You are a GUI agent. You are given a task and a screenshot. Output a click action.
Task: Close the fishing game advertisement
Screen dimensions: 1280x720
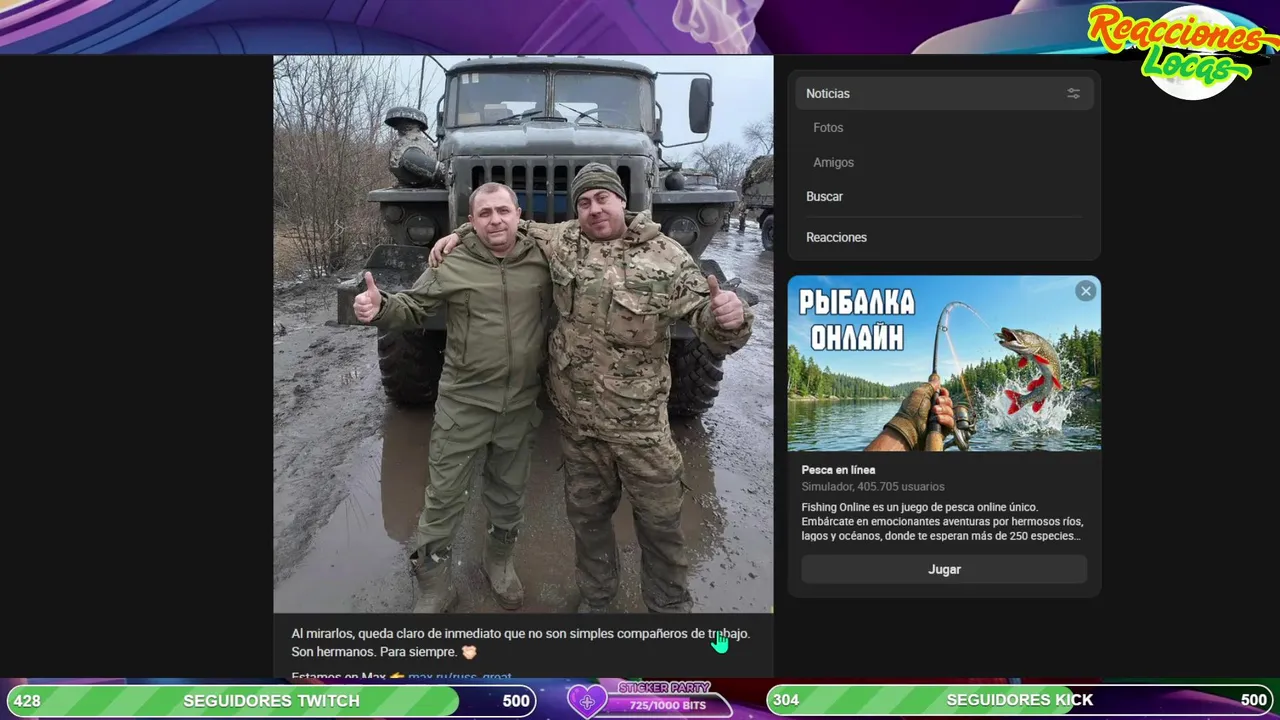[1086, 291]
